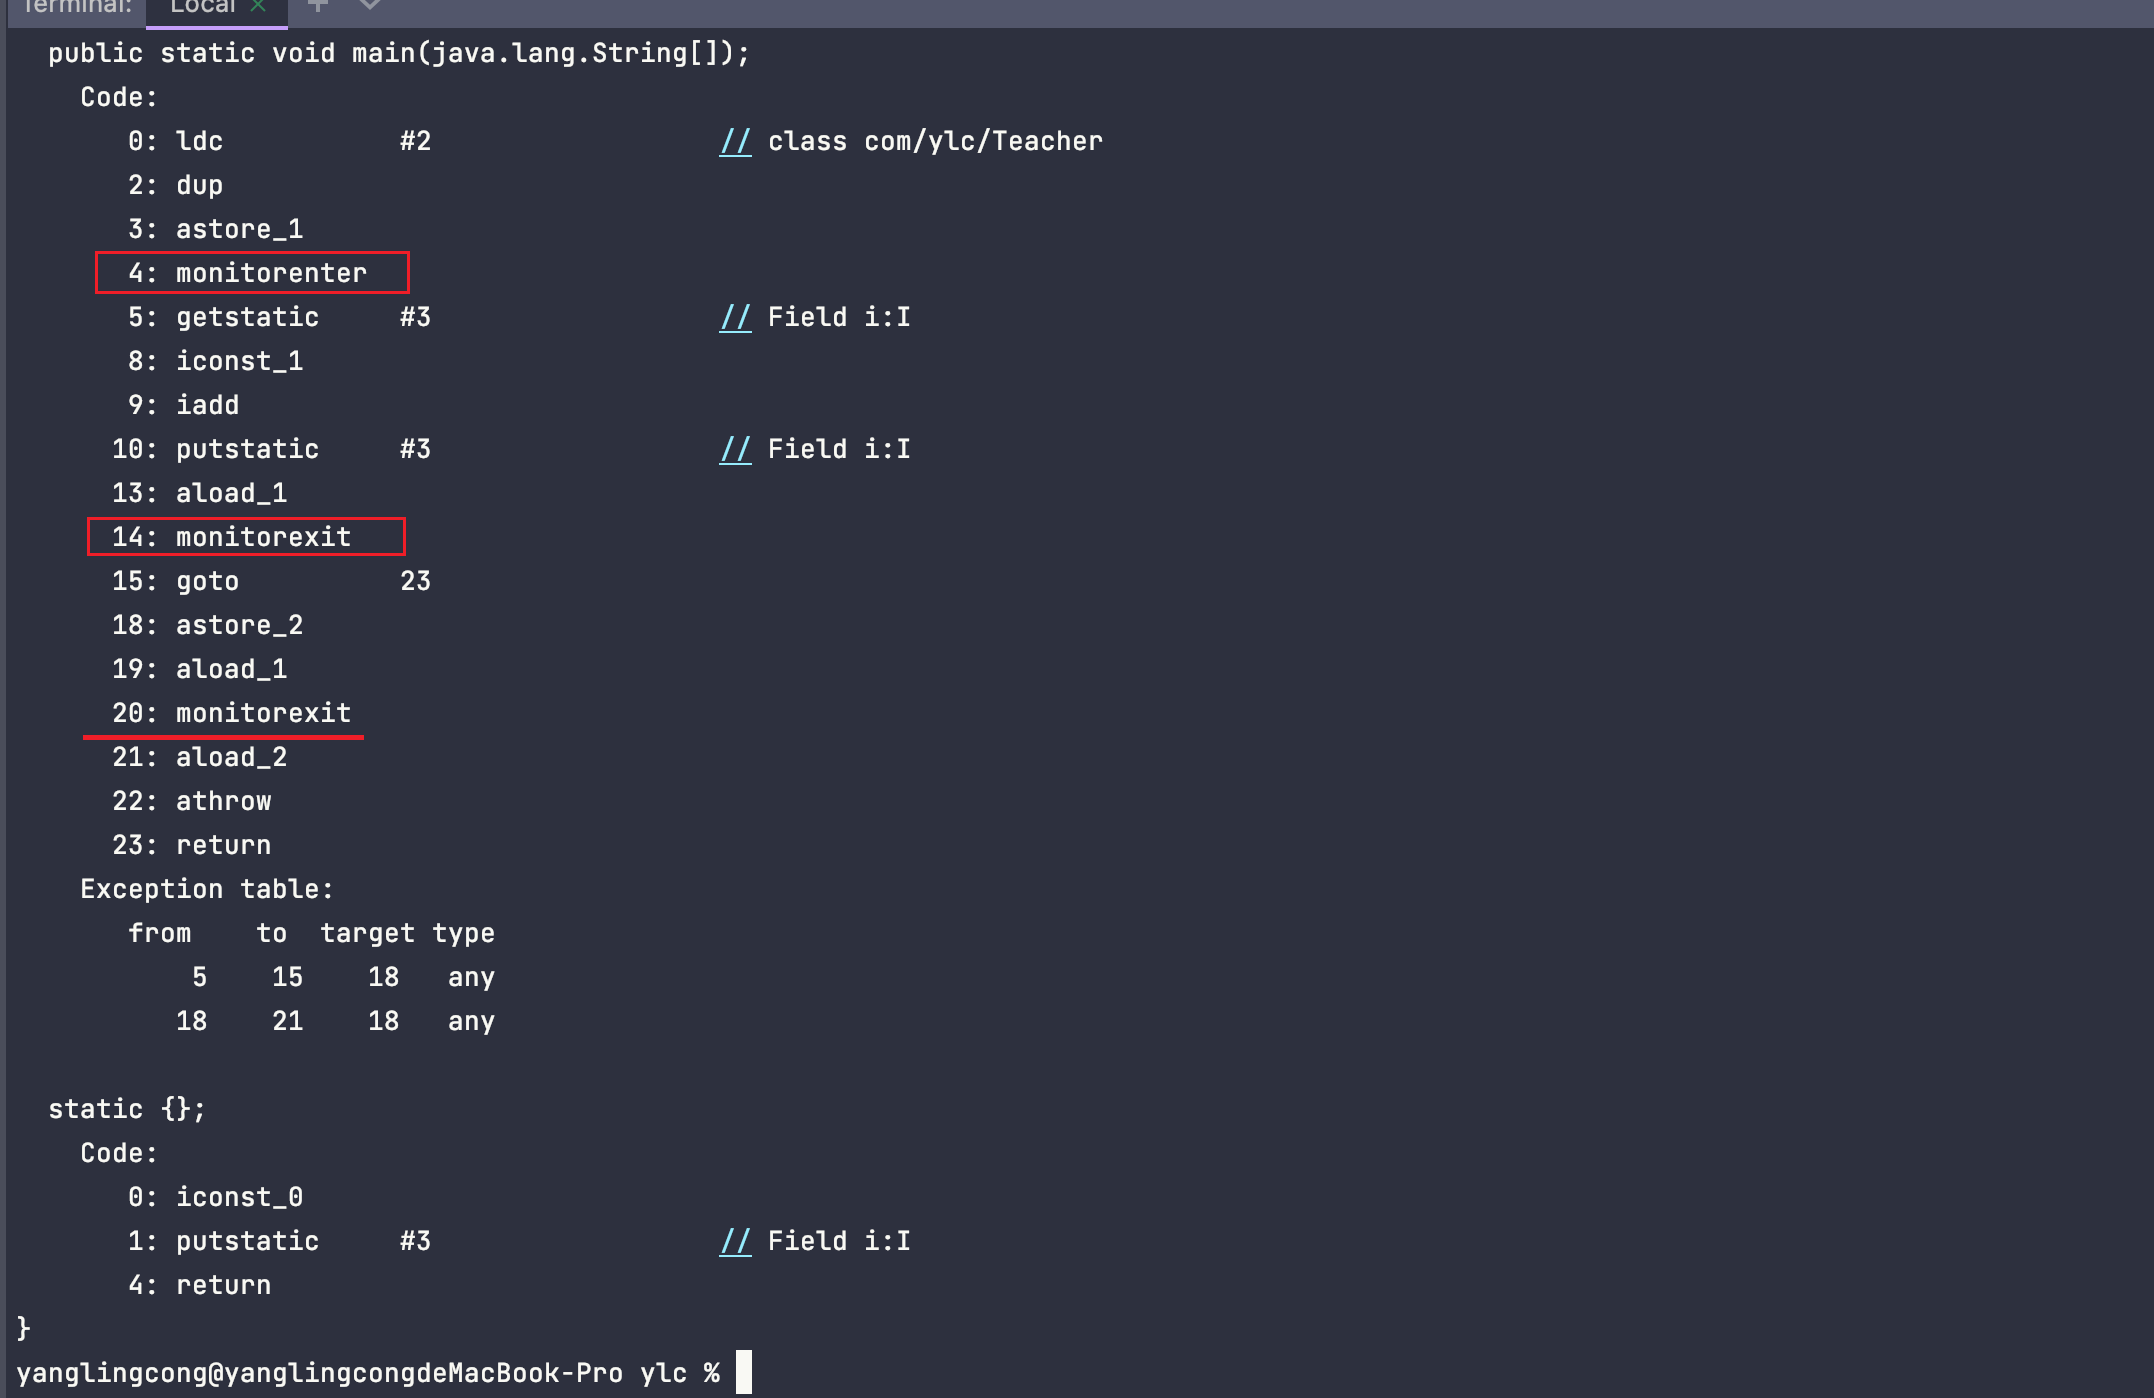Click the '3: astore_1' instruction

(215, 230)
